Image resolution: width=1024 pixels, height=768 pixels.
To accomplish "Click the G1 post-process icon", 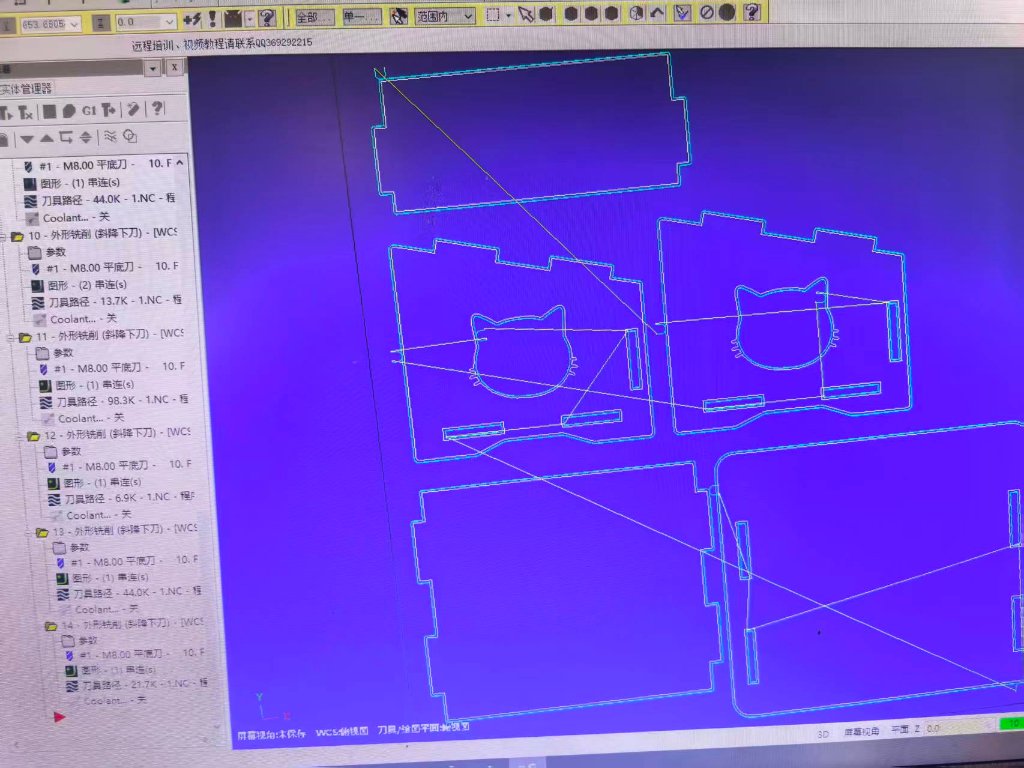I will point(89,110).
